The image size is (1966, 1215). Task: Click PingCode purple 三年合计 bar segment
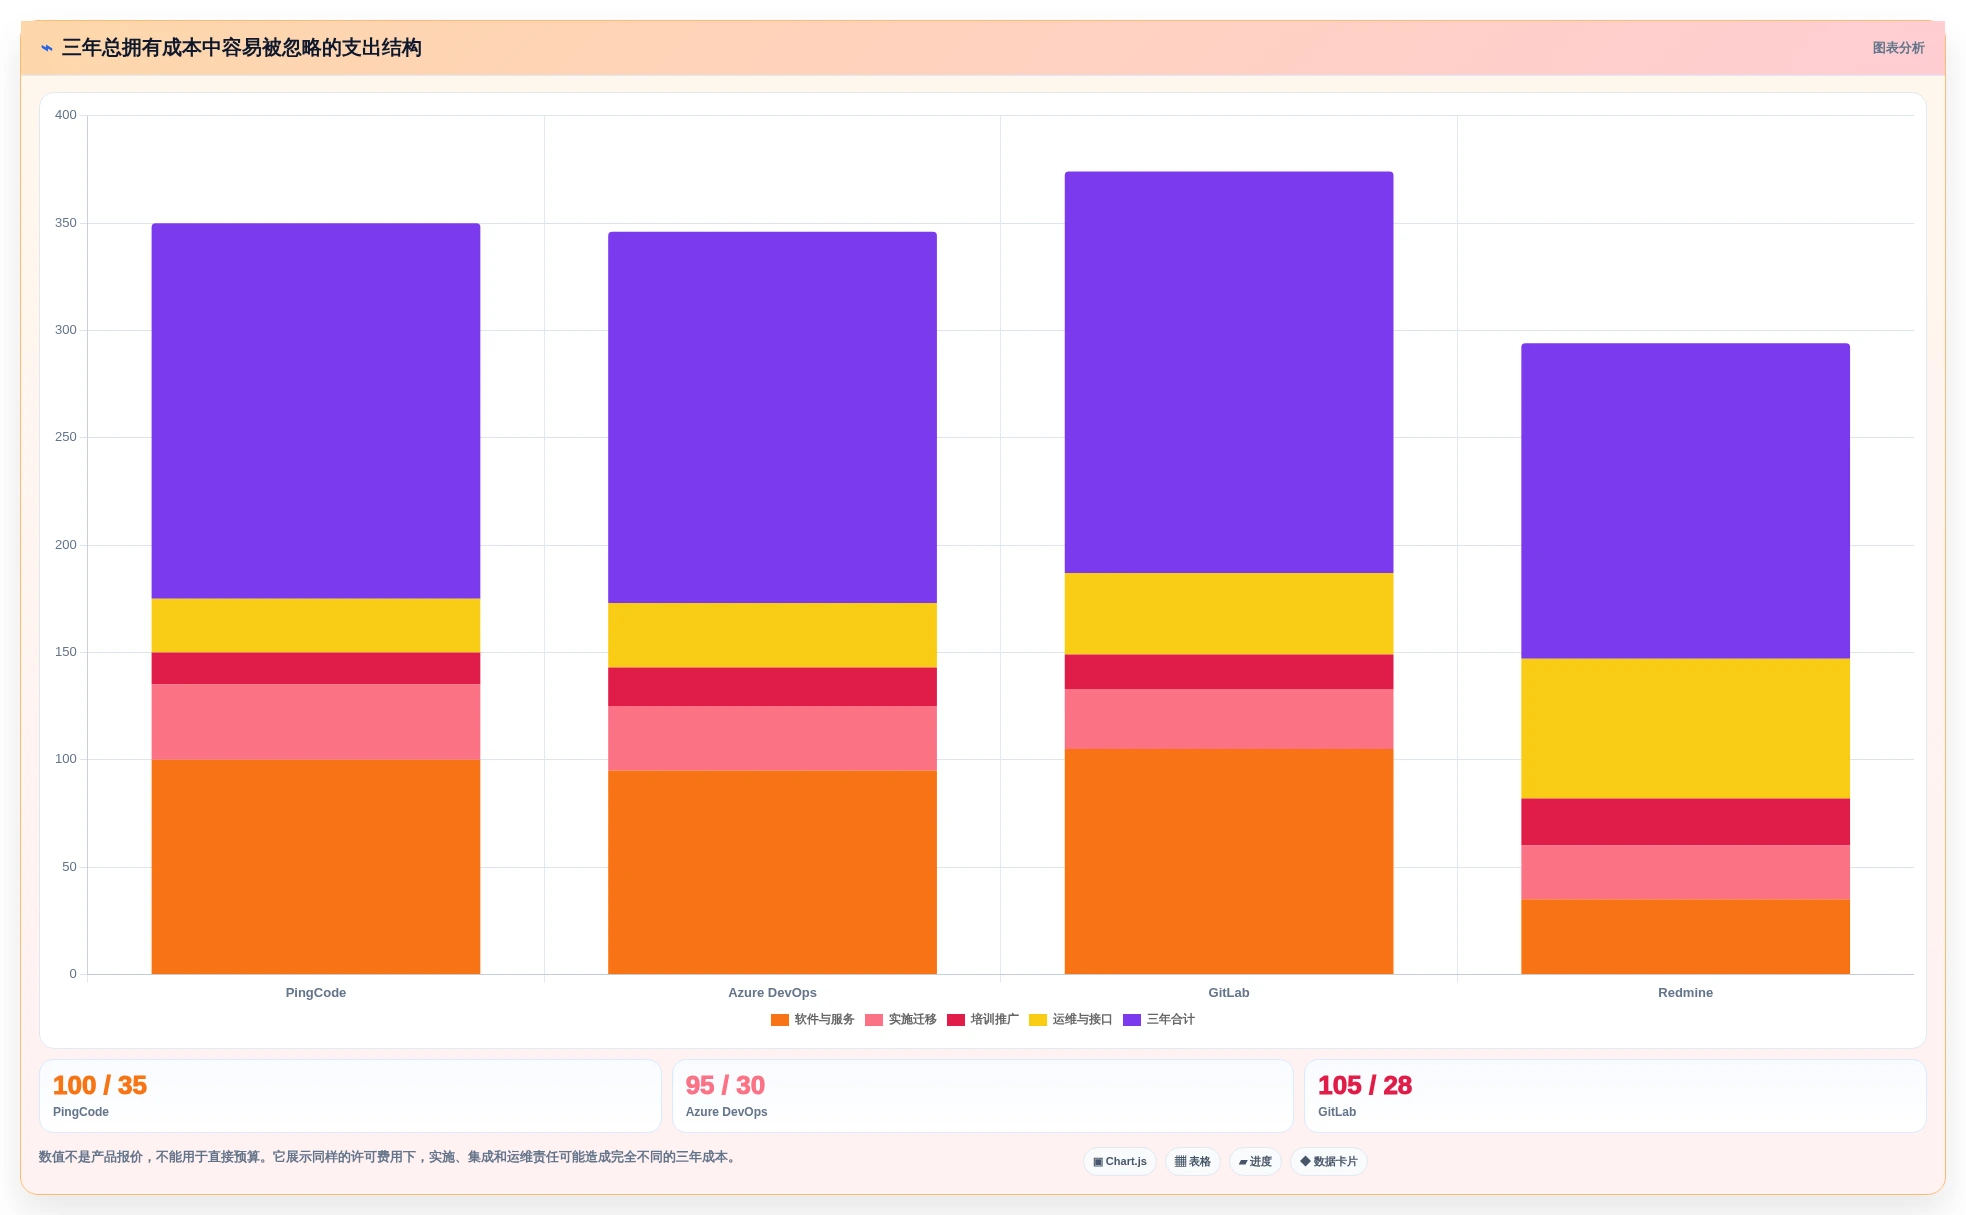[316, 411]
